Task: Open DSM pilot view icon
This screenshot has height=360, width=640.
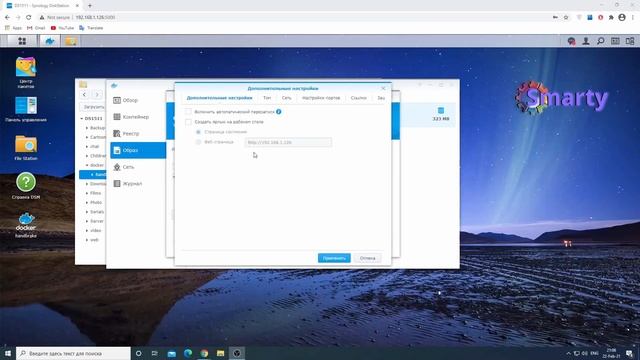Action: pos(630,41)
